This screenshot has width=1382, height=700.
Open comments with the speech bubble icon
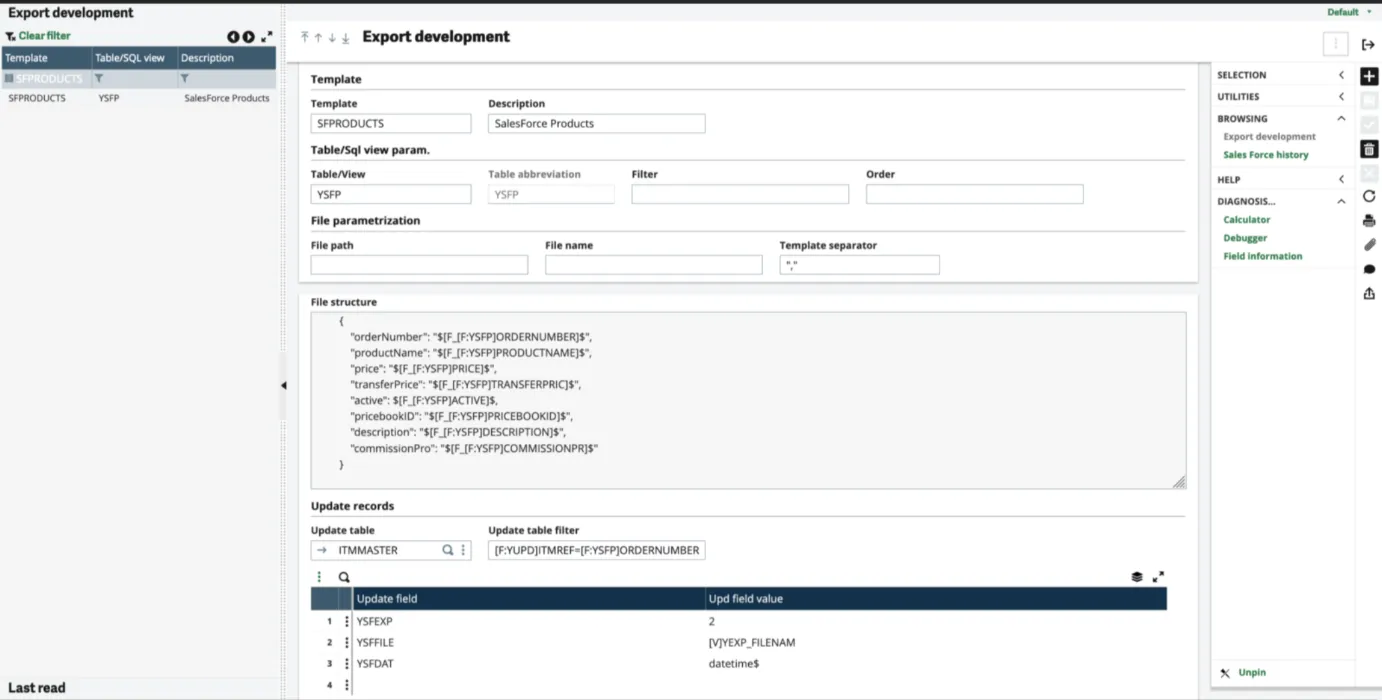pos(1369,269)
